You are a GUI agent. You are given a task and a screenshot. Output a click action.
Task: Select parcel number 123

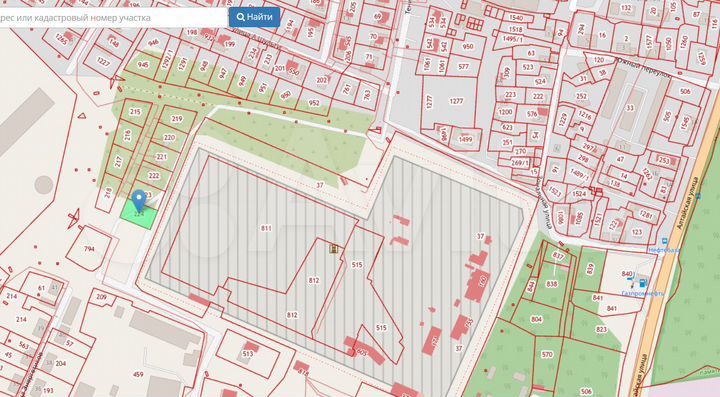click(x=637, y=232)
